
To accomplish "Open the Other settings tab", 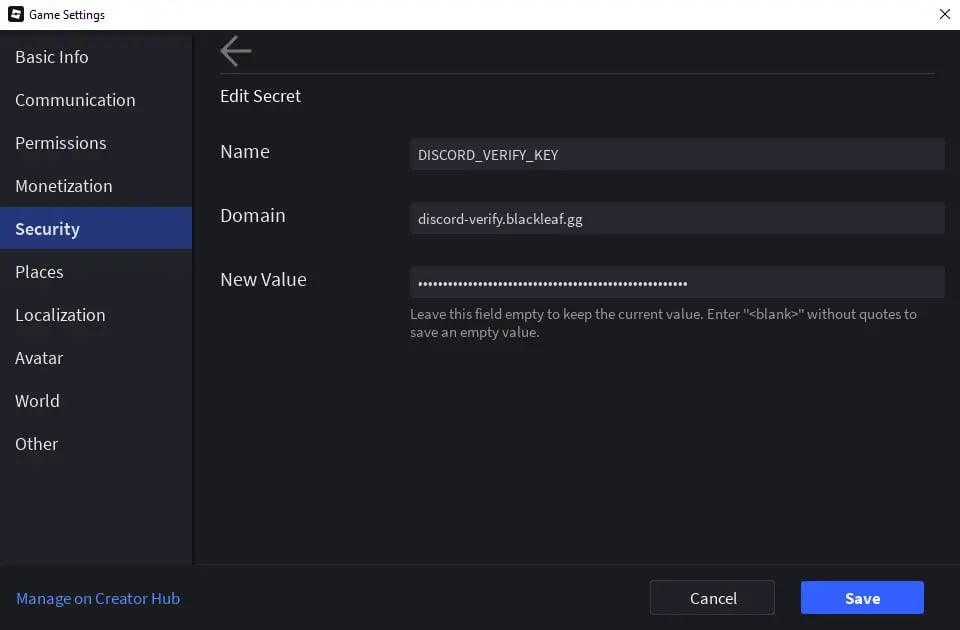I will tap(36, 444).
